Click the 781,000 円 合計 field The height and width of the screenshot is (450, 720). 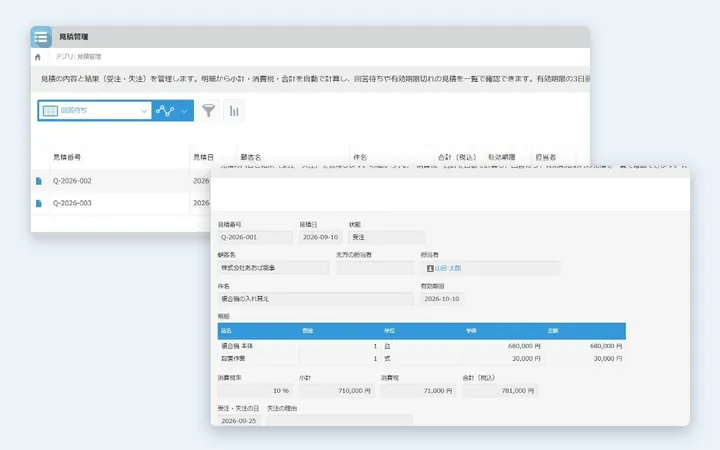(500, 391)
